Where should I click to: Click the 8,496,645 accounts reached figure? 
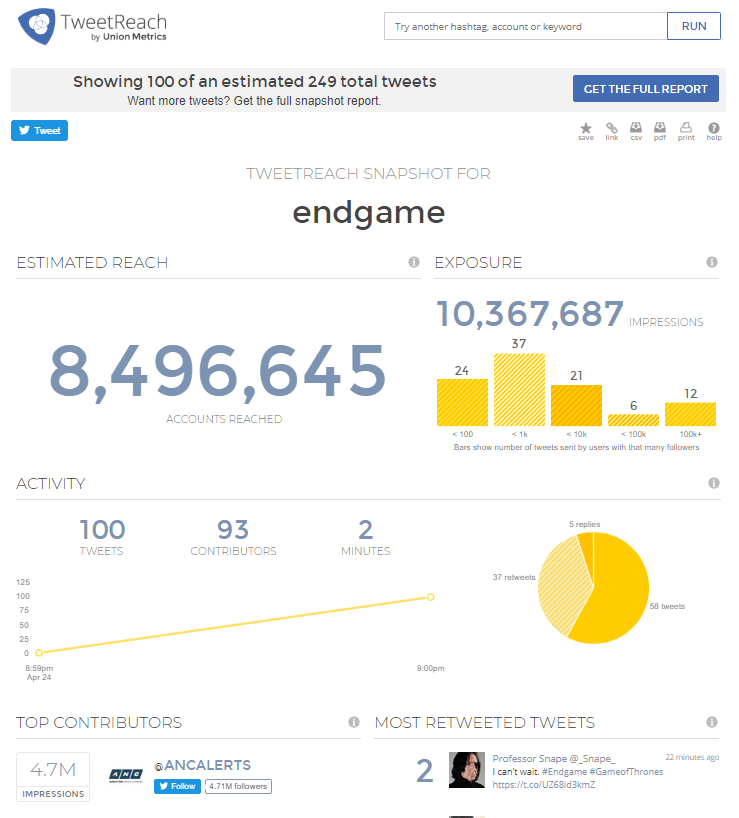[x=218, y=371]
